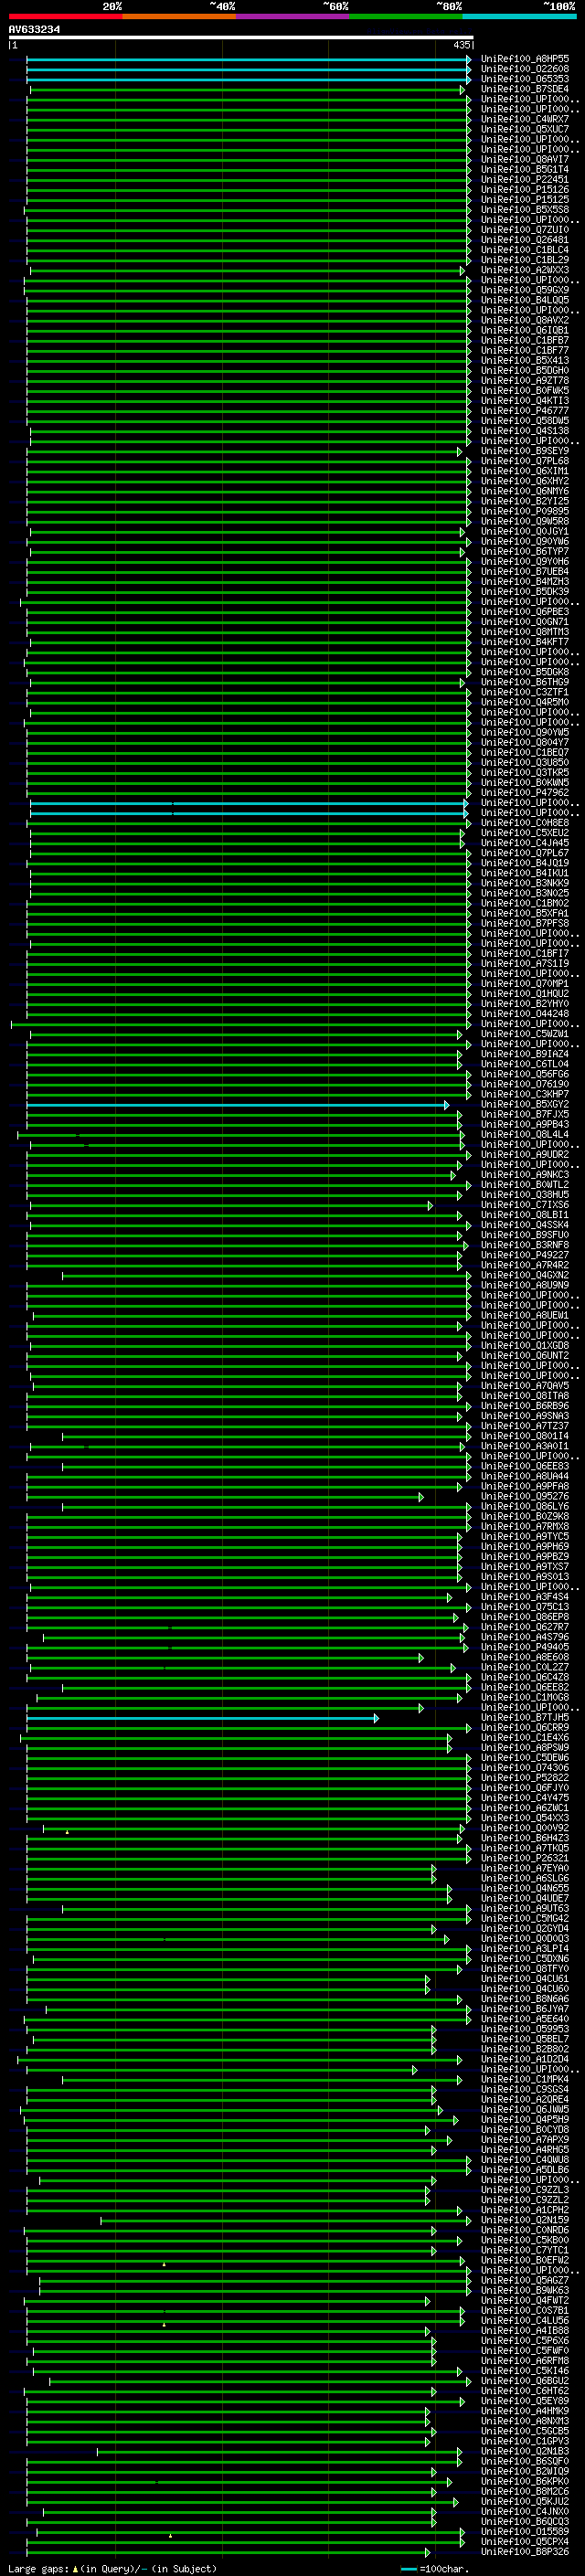
Task: Click the orange ~40% identity color segment
Action: tap(179, 16)
